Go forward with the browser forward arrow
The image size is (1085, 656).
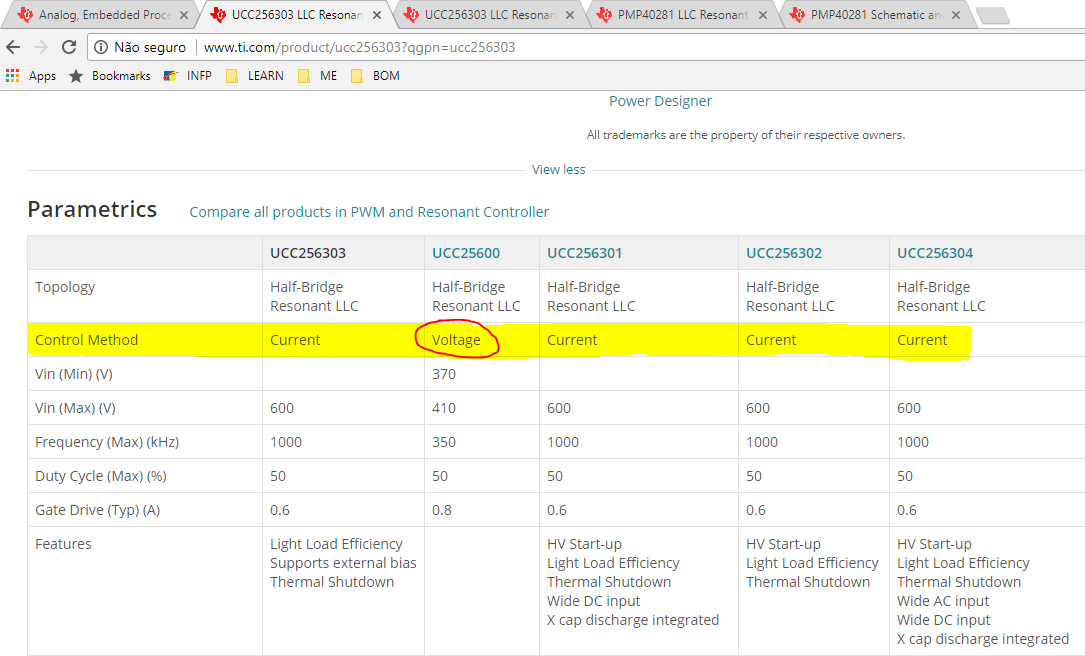(41, 47)
